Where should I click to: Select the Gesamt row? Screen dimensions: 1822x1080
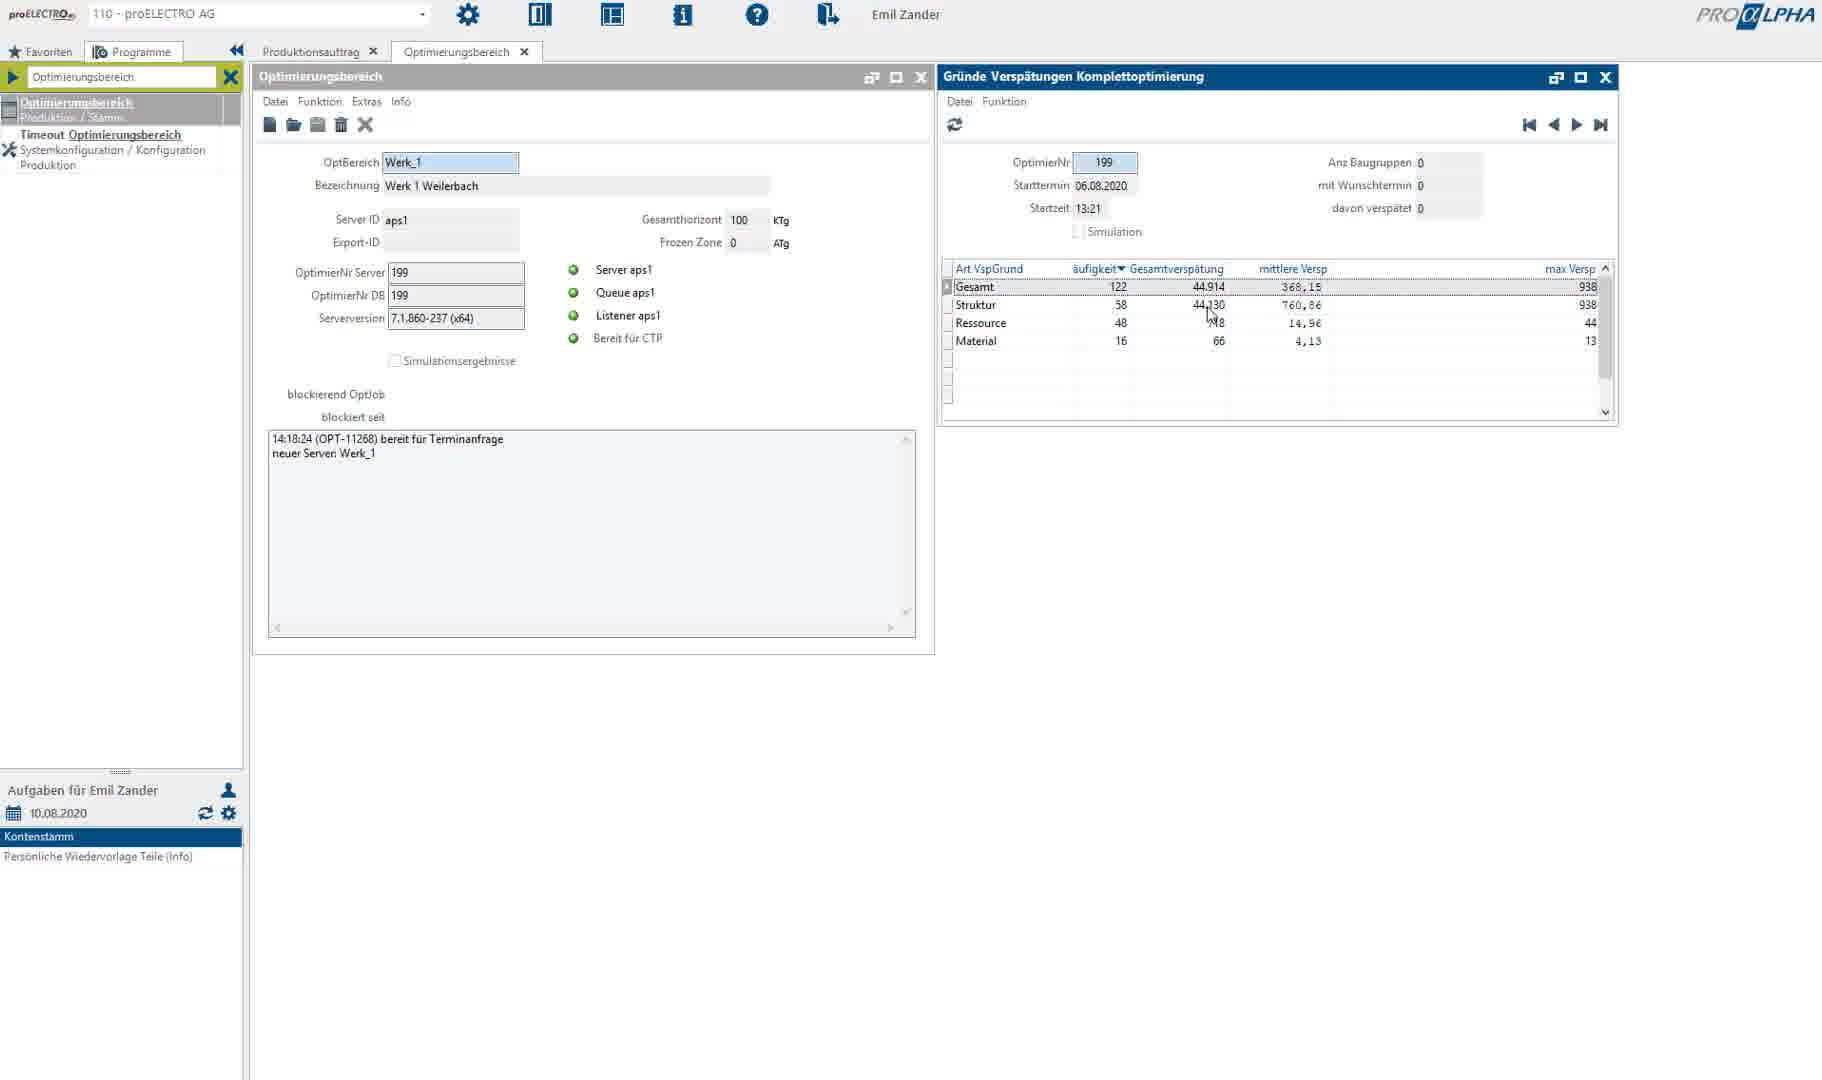tap(1275, 287)
